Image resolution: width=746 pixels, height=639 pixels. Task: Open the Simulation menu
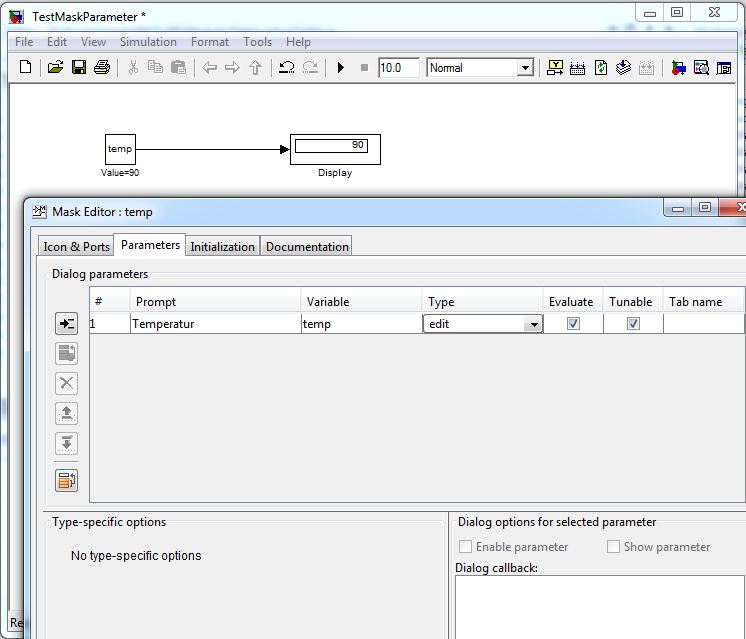pos(148,42)
